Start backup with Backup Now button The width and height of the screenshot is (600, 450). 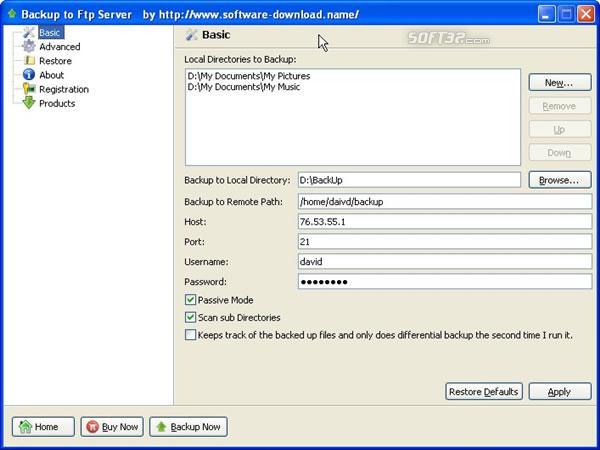[x=188, y=426]
